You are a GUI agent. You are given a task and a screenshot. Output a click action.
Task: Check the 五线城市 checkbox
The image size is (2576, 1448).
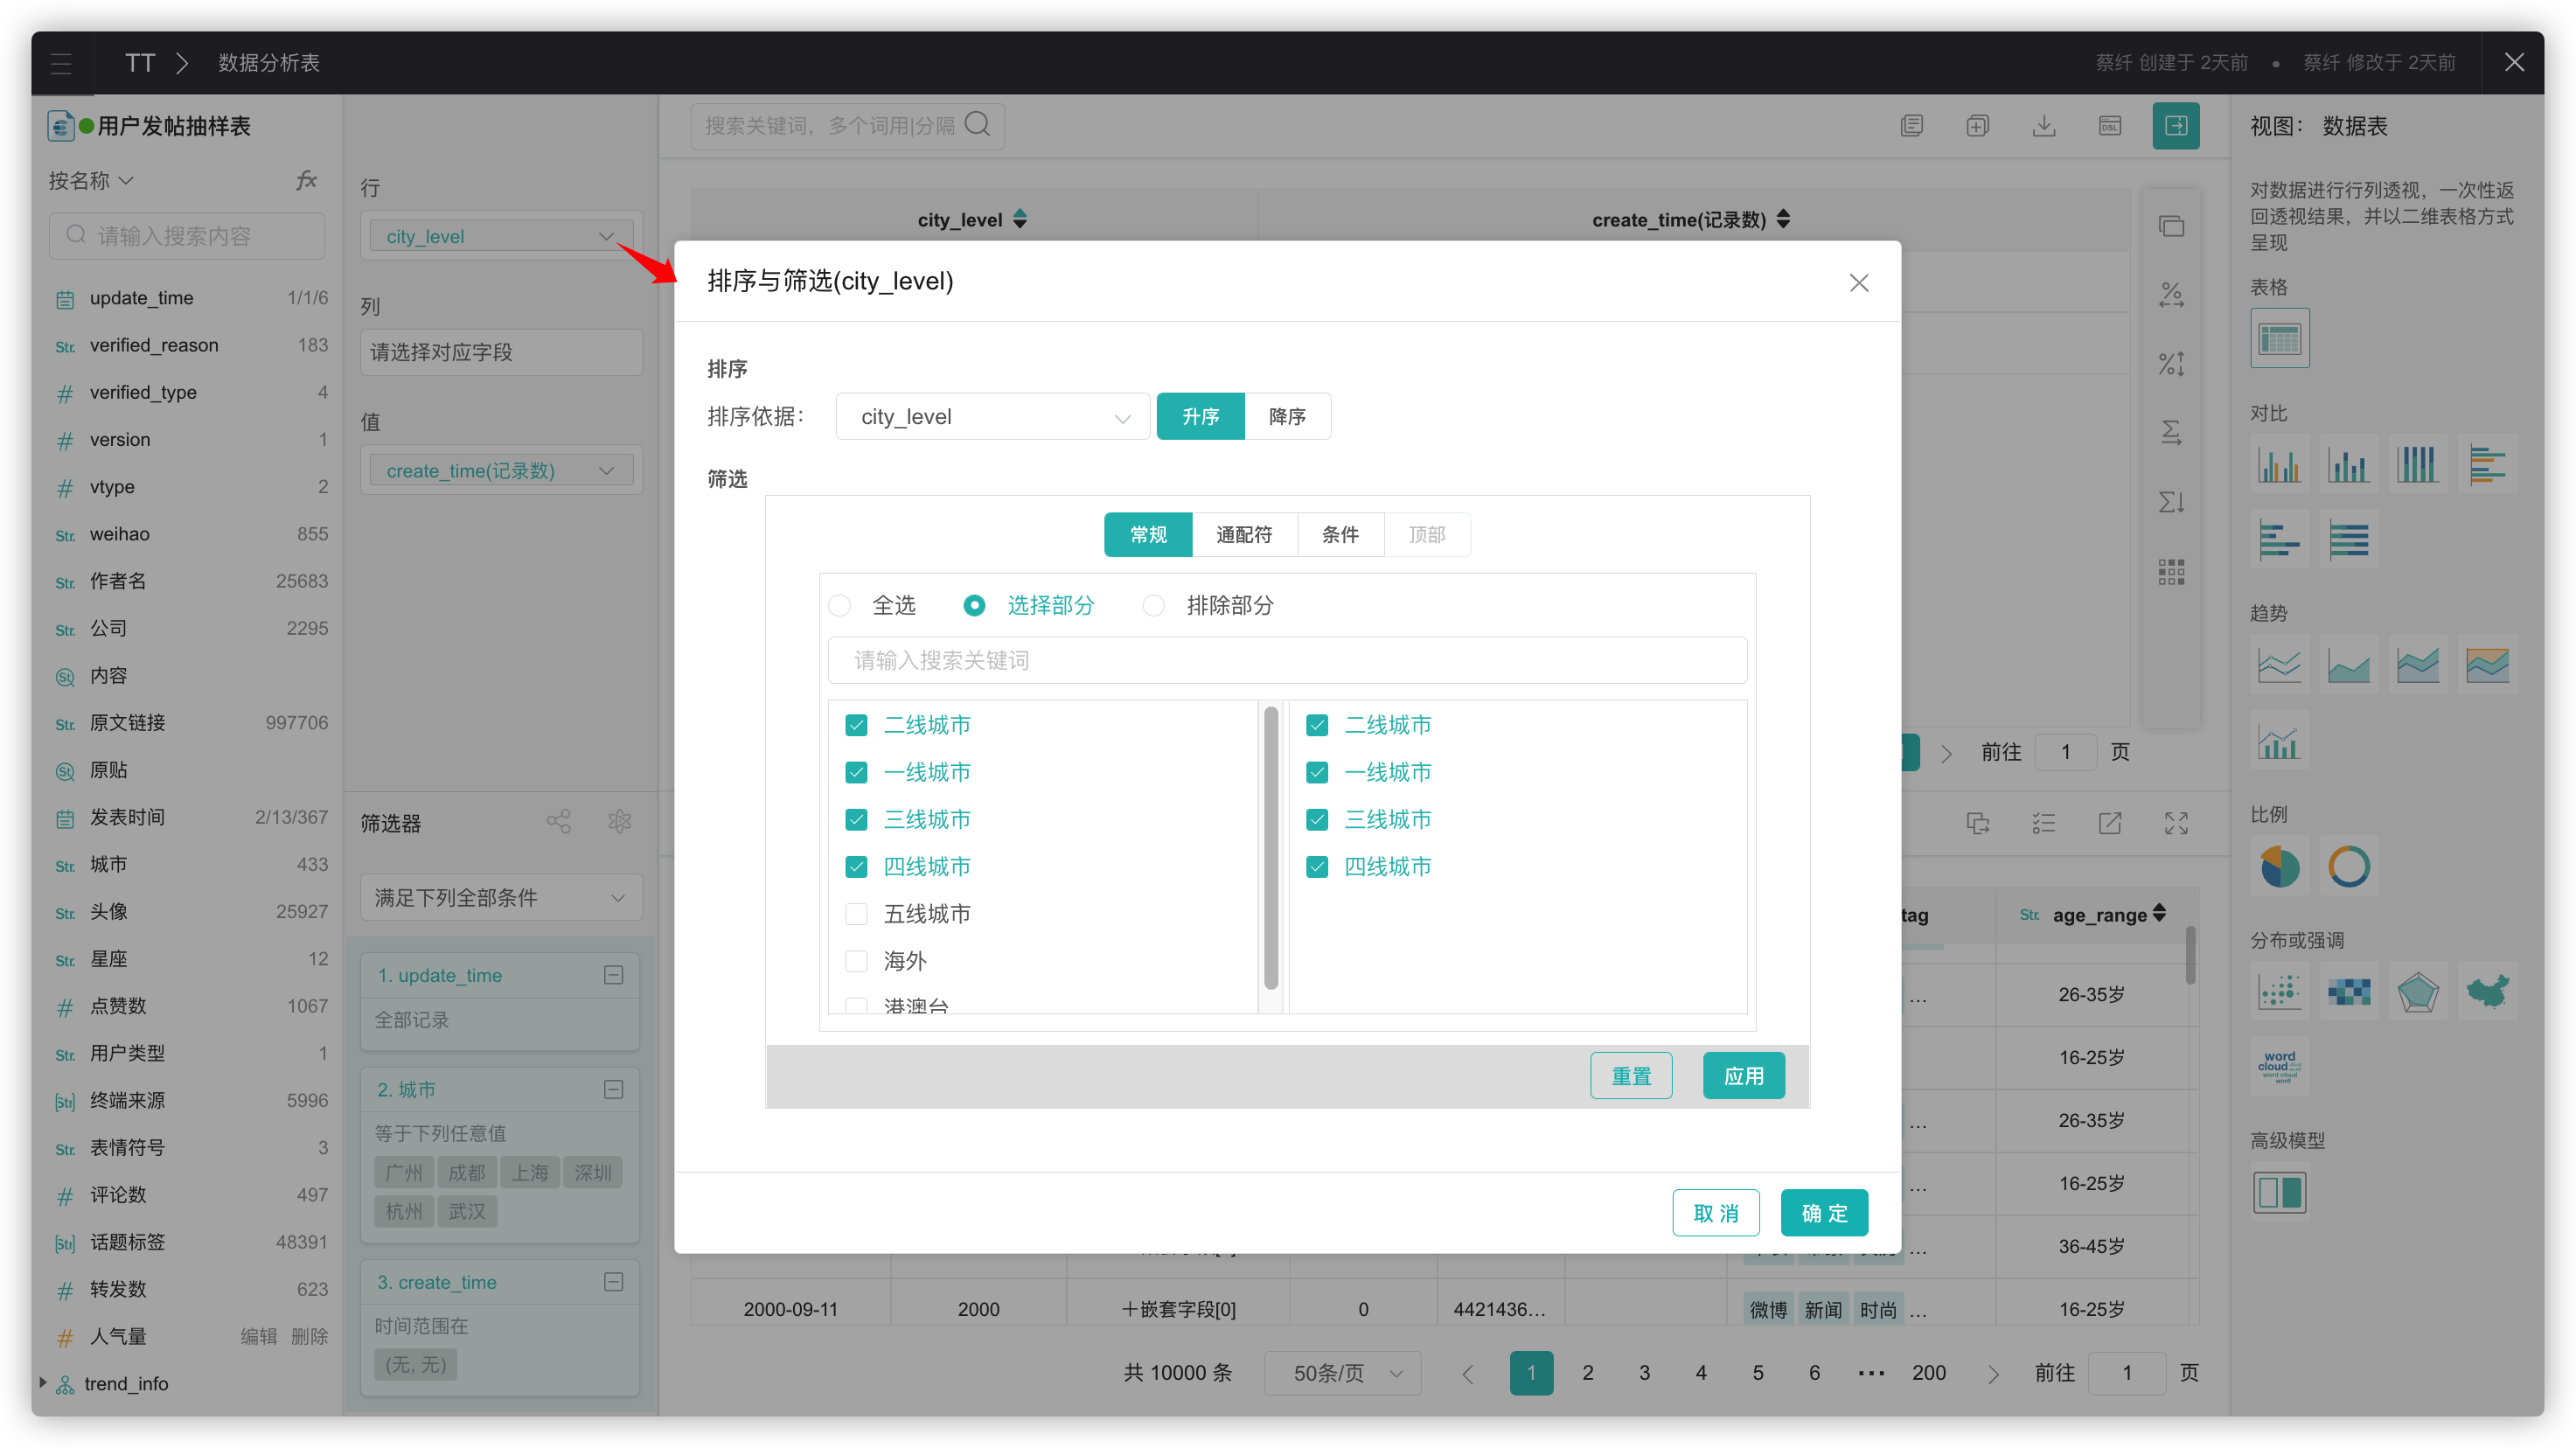pos(856,914)
